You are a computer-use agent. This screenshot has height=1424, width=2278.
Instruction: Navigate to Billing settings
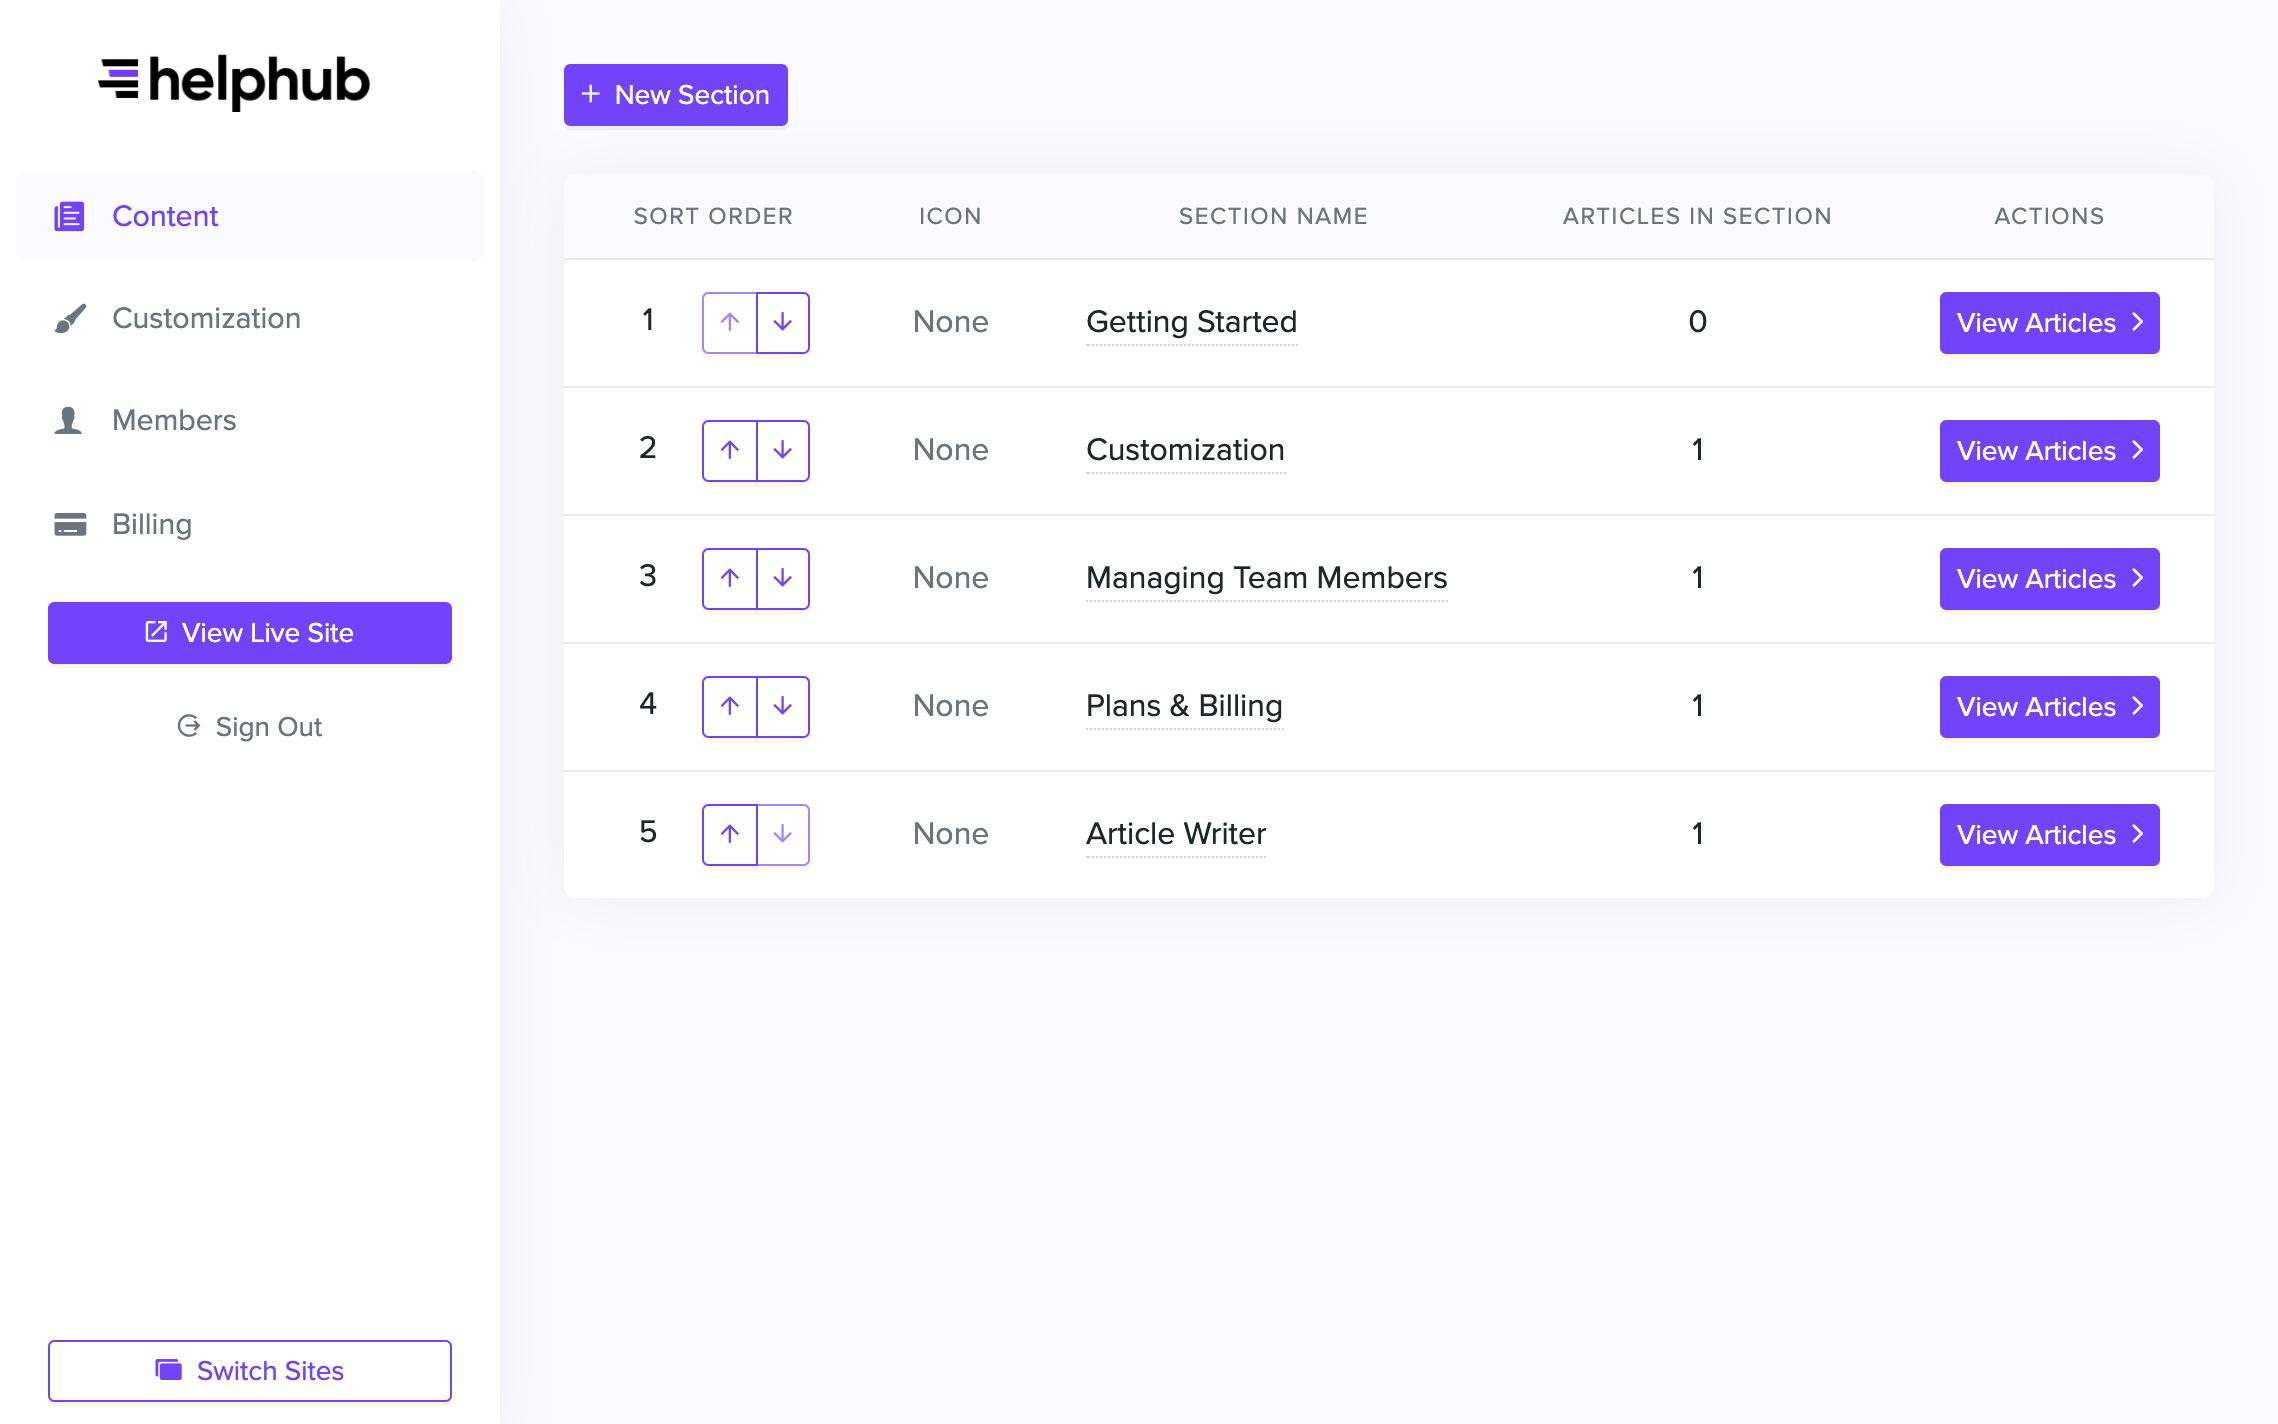(x=152, y=524)
